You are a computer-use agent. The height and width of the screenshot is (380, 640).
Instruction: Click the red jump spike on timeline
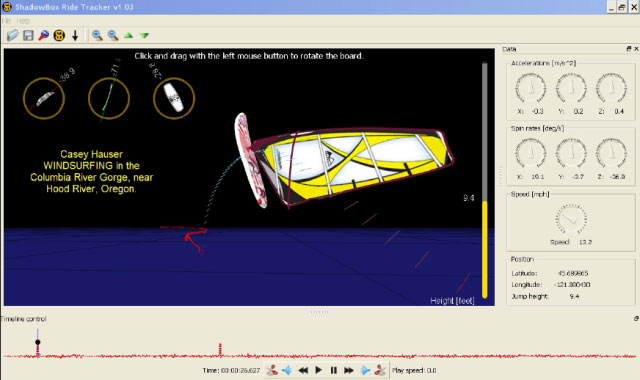click(x=220, y=349)
